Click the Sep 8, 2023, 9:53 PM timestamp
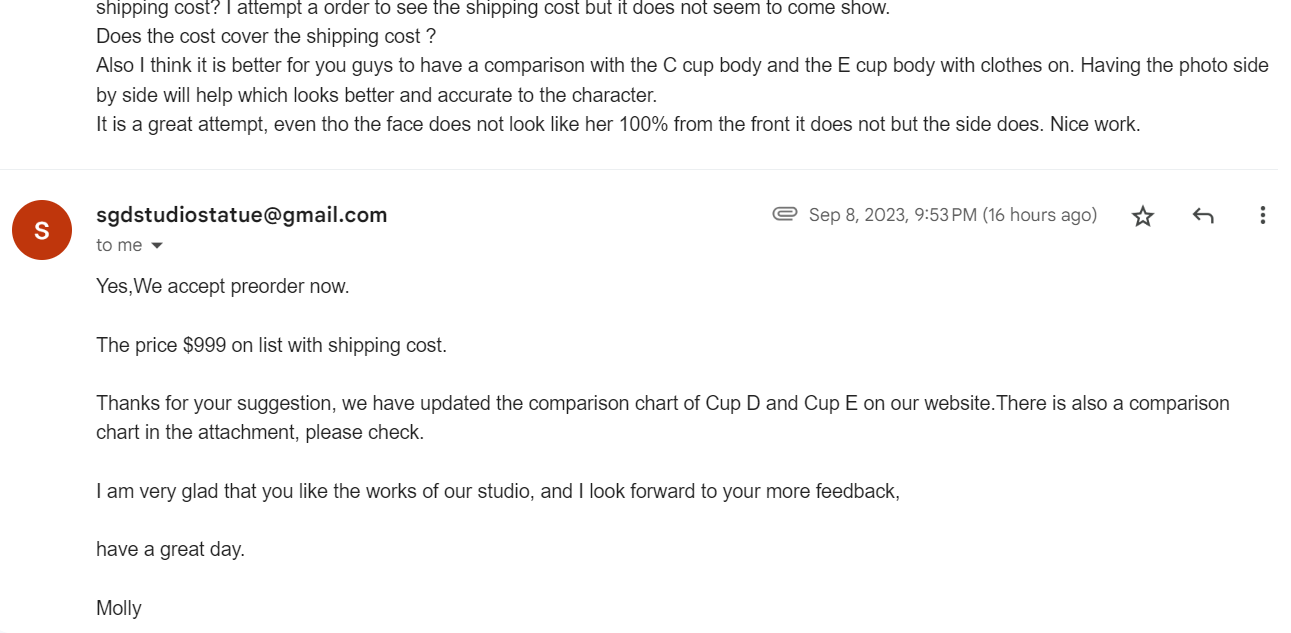Screen dimensions: 1291x633 click(x=953, y=215)
